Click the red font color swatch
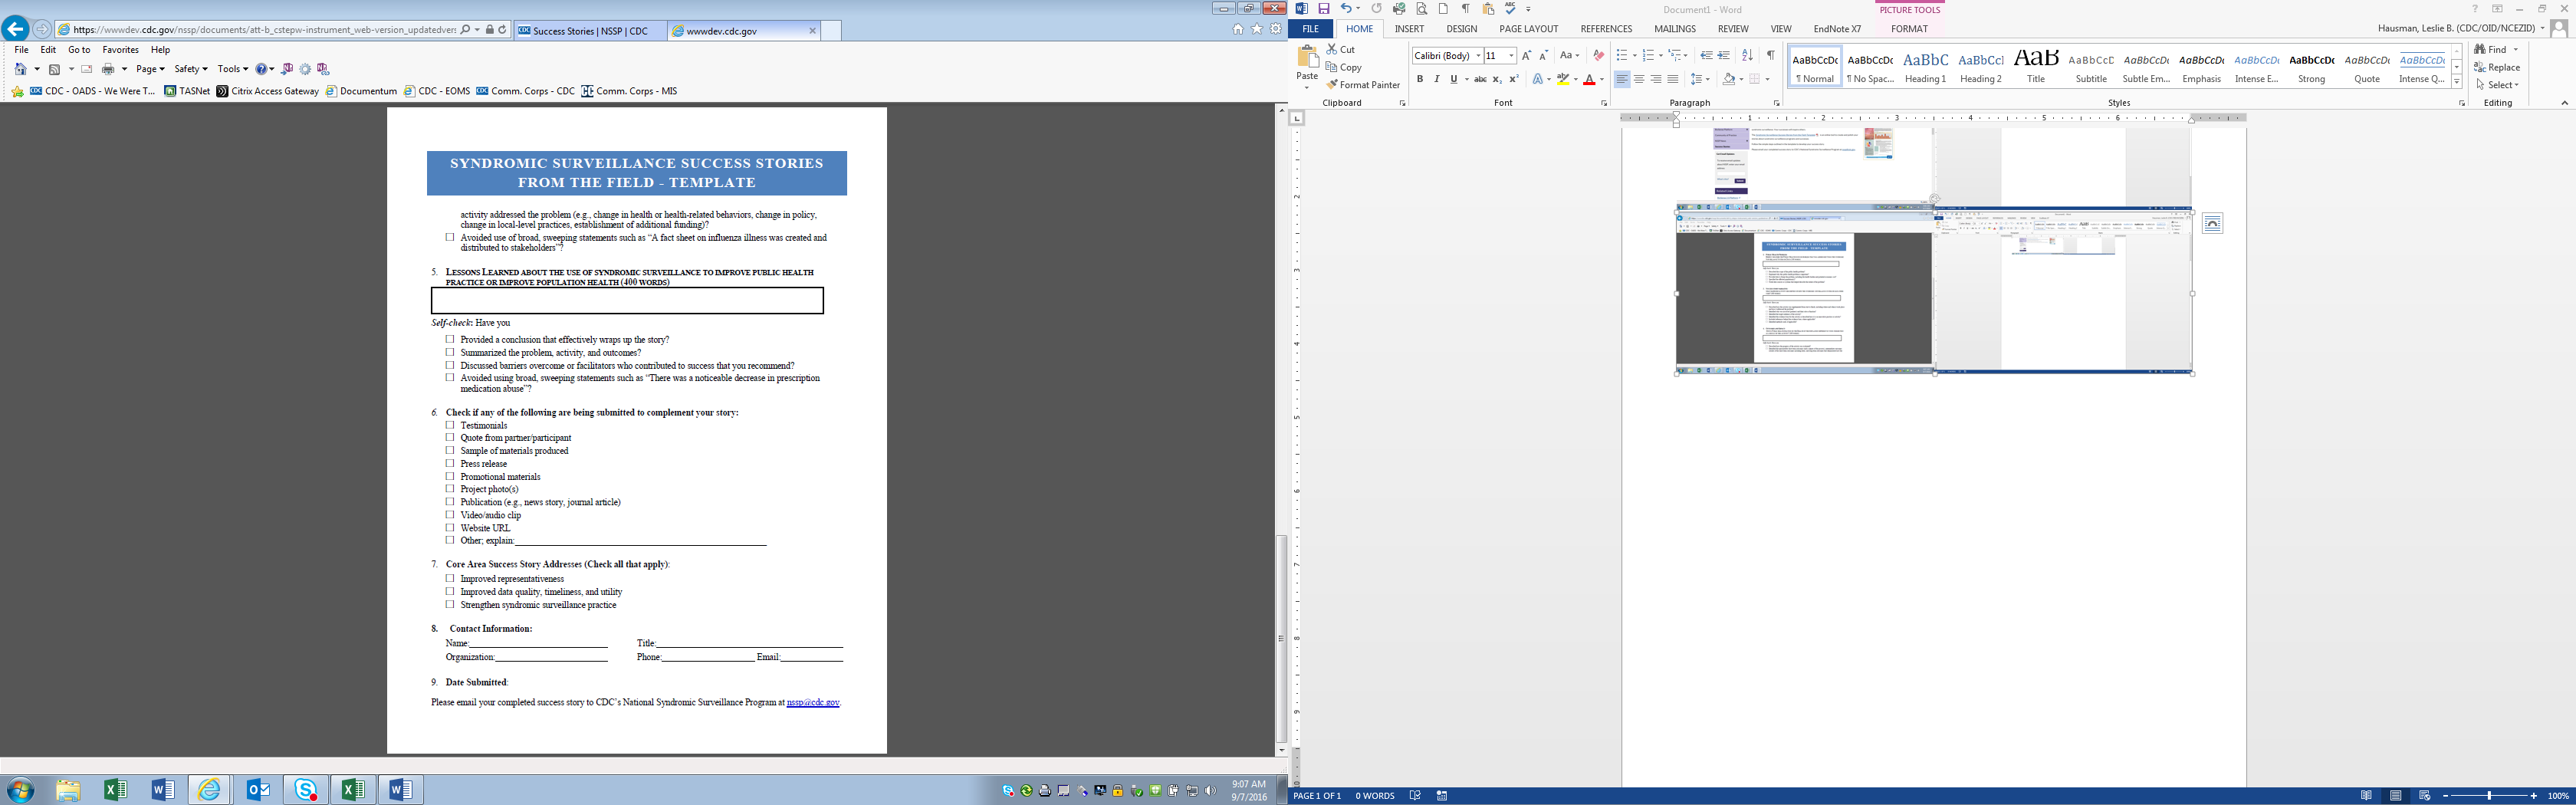This screenshot has width=2576, height=805. click(1589, 79)
